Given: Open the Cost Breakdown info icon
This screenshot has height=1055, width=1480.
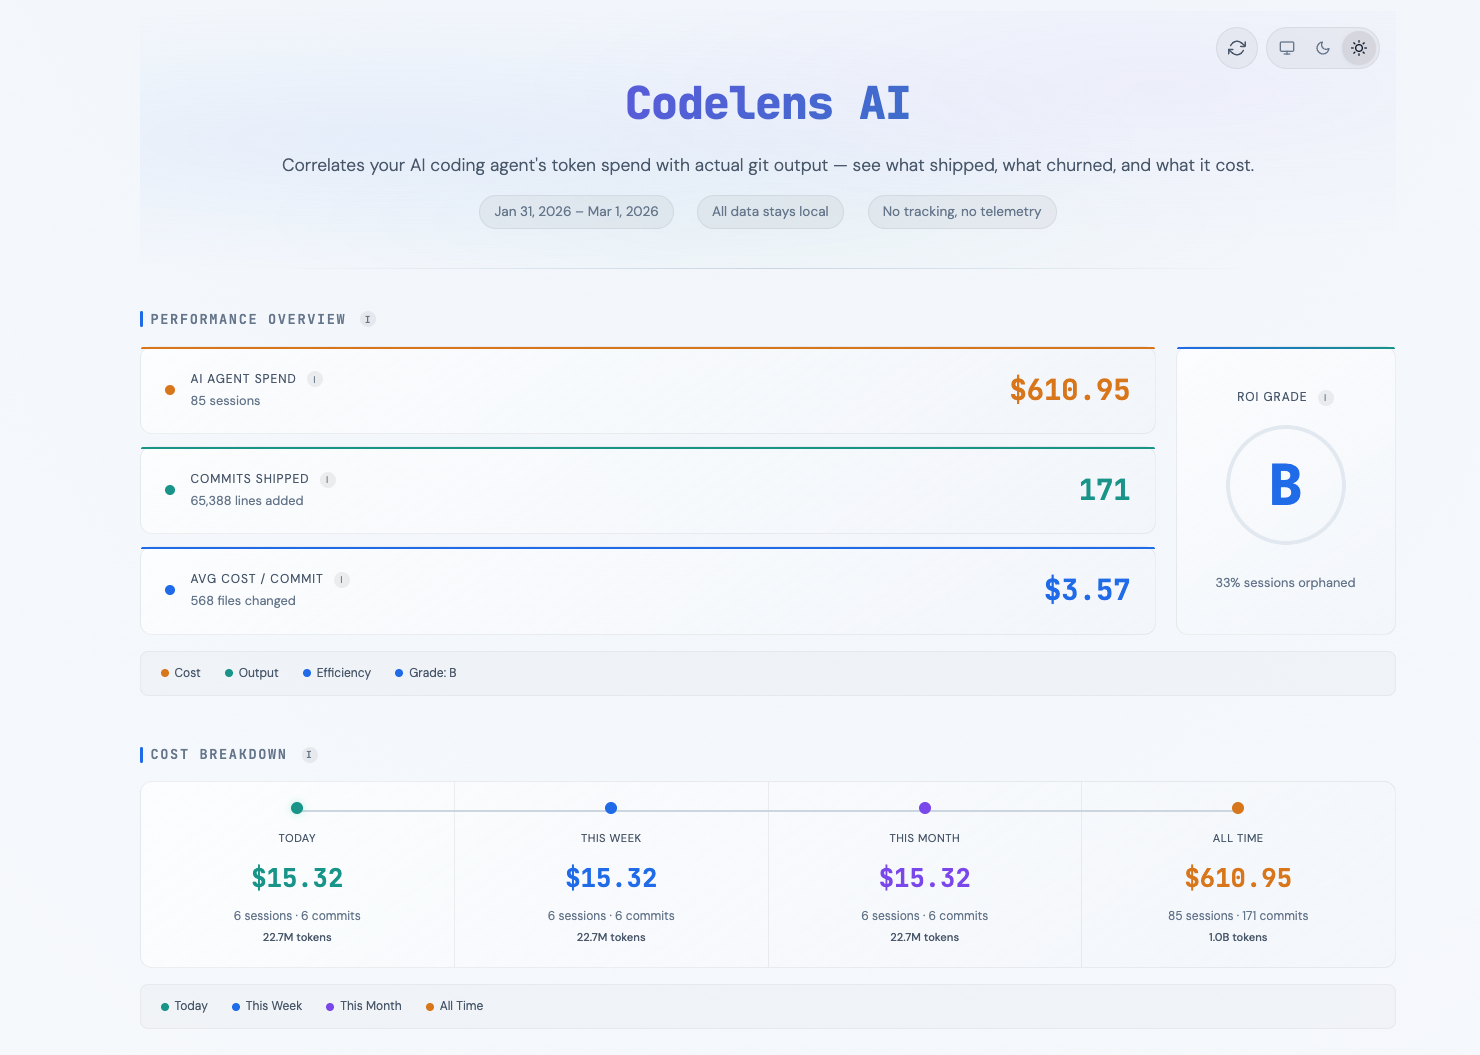Looking at the screenshot, I should 309,754.
